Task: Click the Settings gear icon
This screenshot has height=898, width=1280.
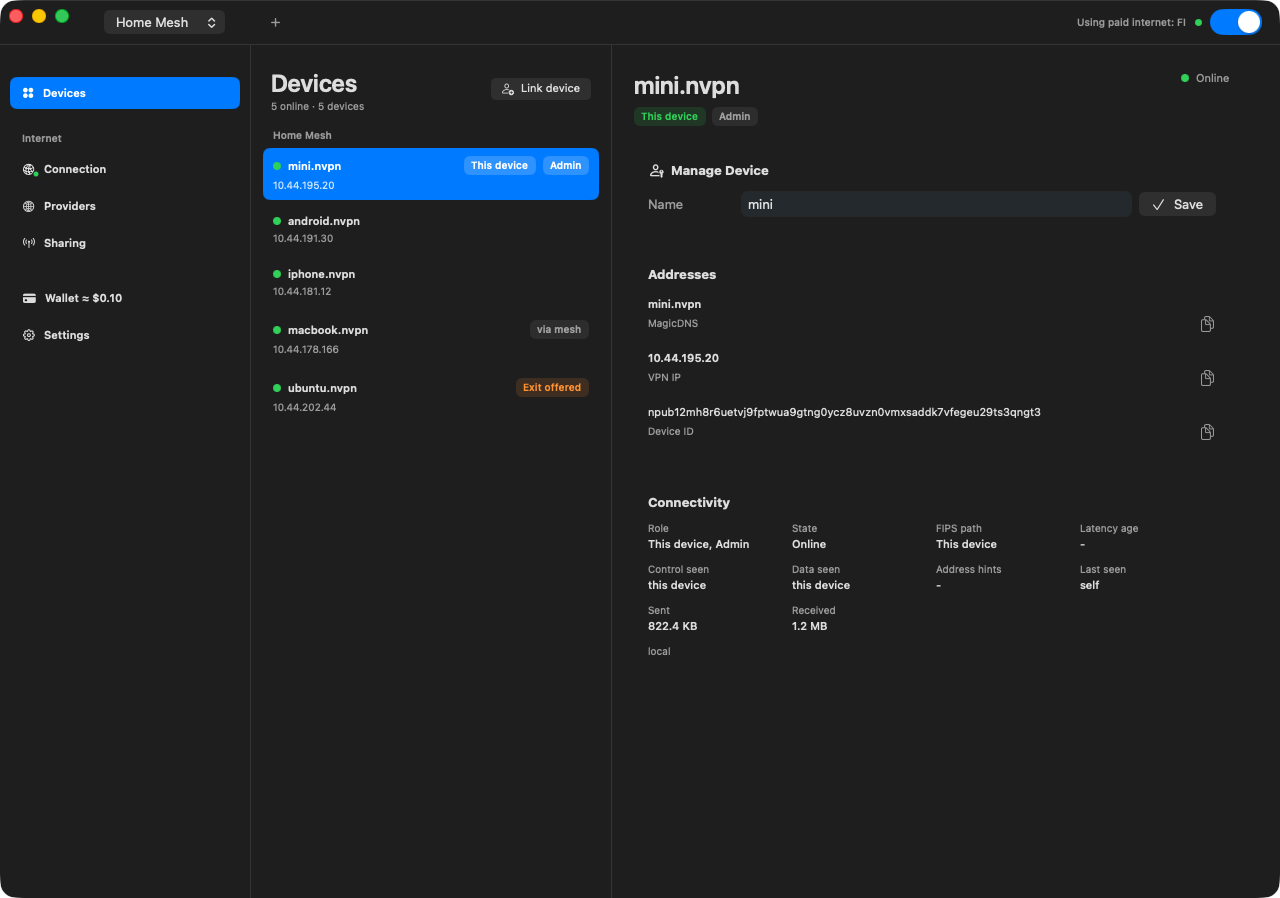Action: point(29,335)
